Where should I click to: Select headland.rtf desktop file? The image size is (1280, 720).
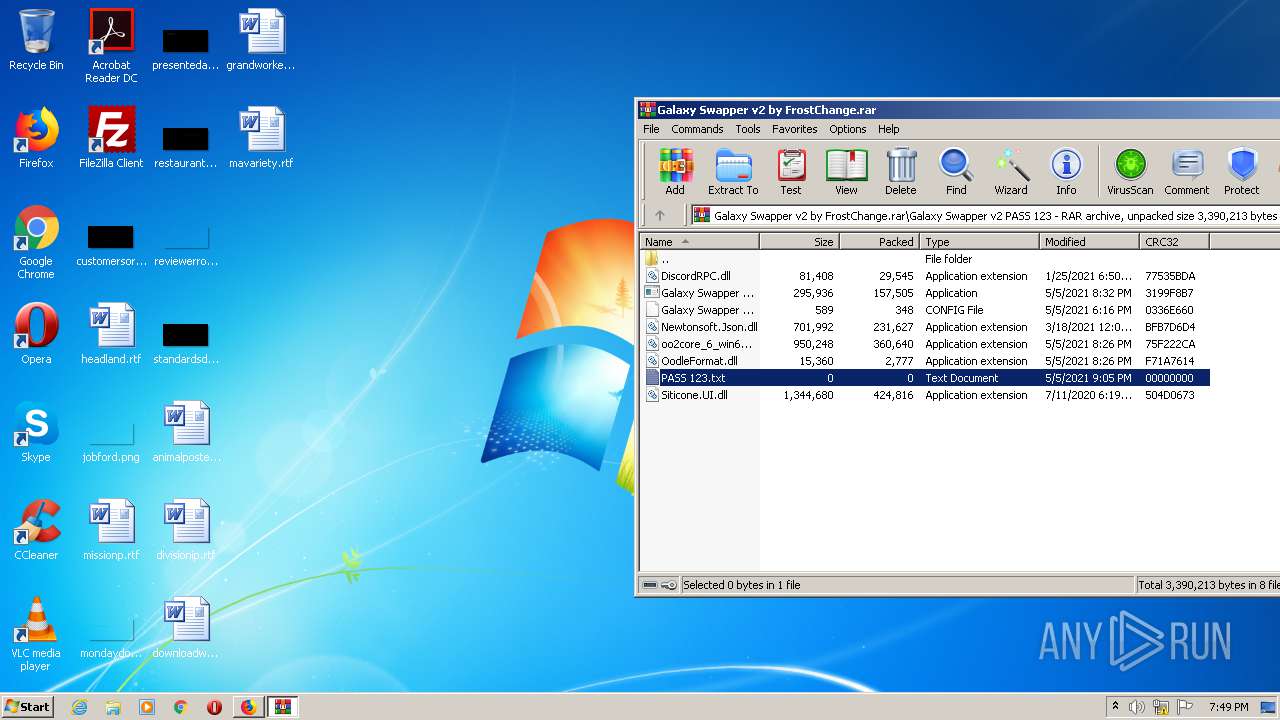click(111, 335)
